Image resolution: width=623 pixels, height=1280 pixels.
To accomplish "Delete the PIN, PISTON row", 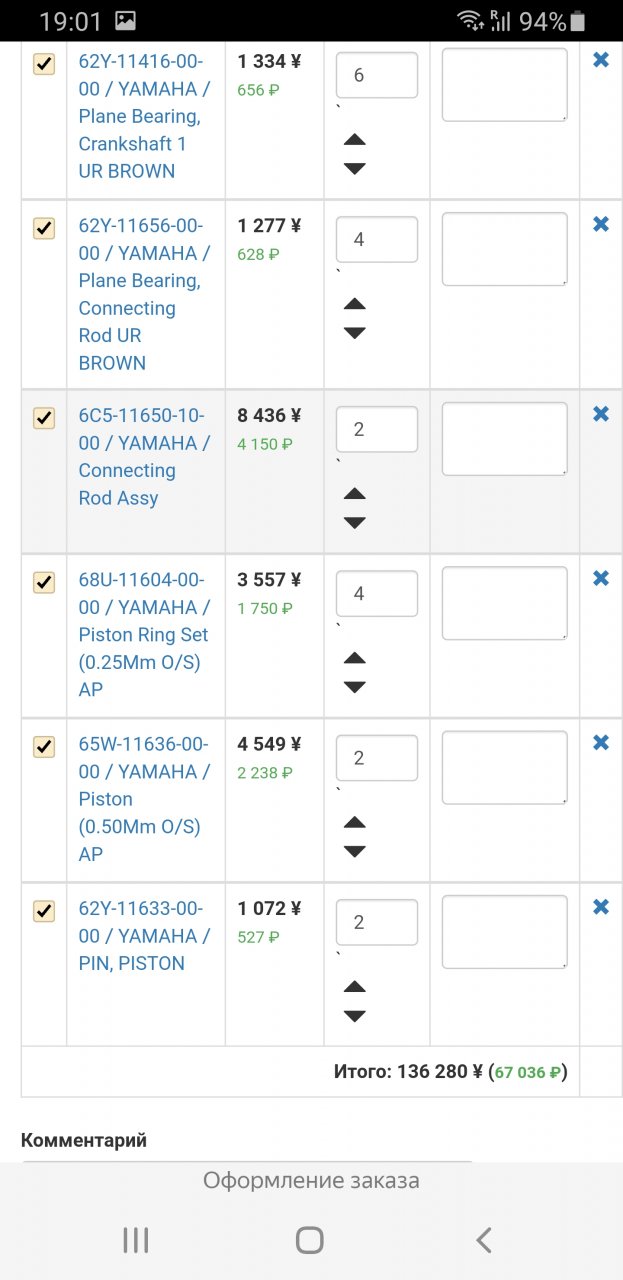I will pyautogui.click(x=601, y=907).
